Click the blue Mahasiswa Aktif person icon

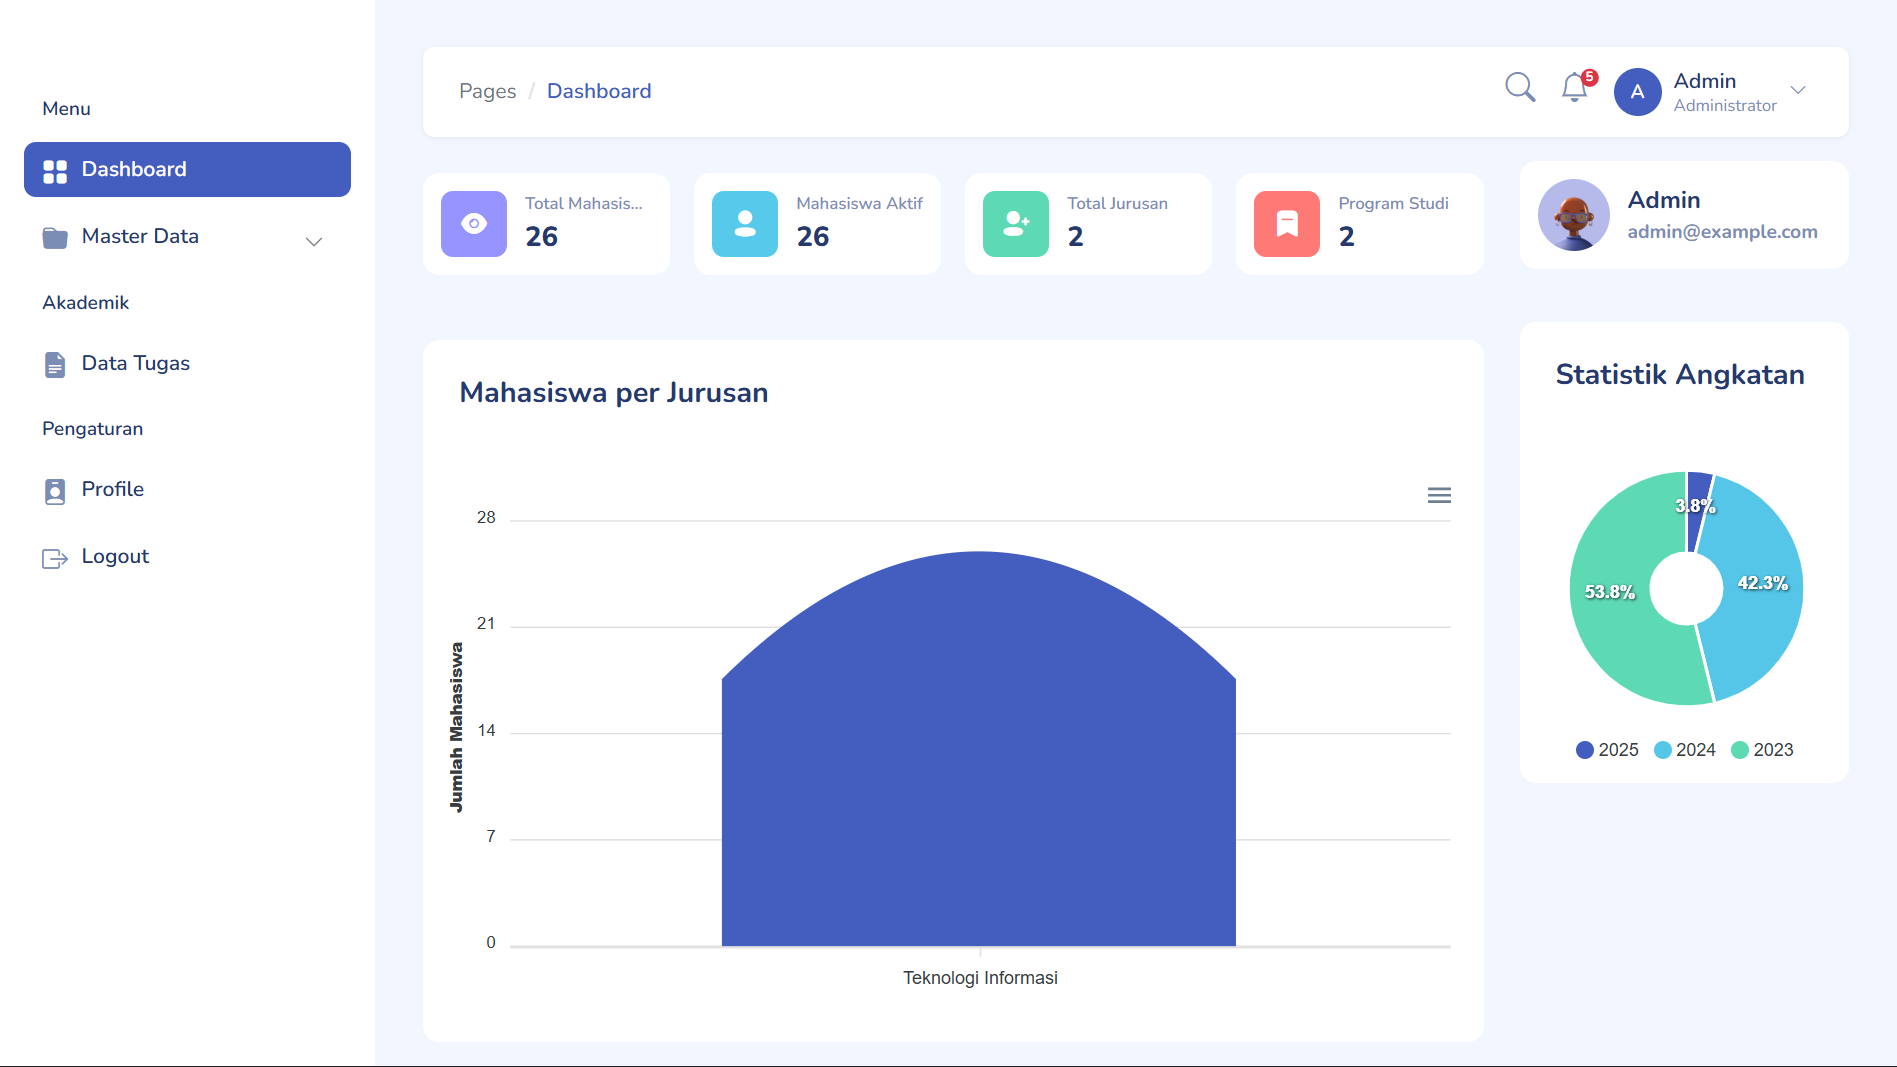(745, 224)
